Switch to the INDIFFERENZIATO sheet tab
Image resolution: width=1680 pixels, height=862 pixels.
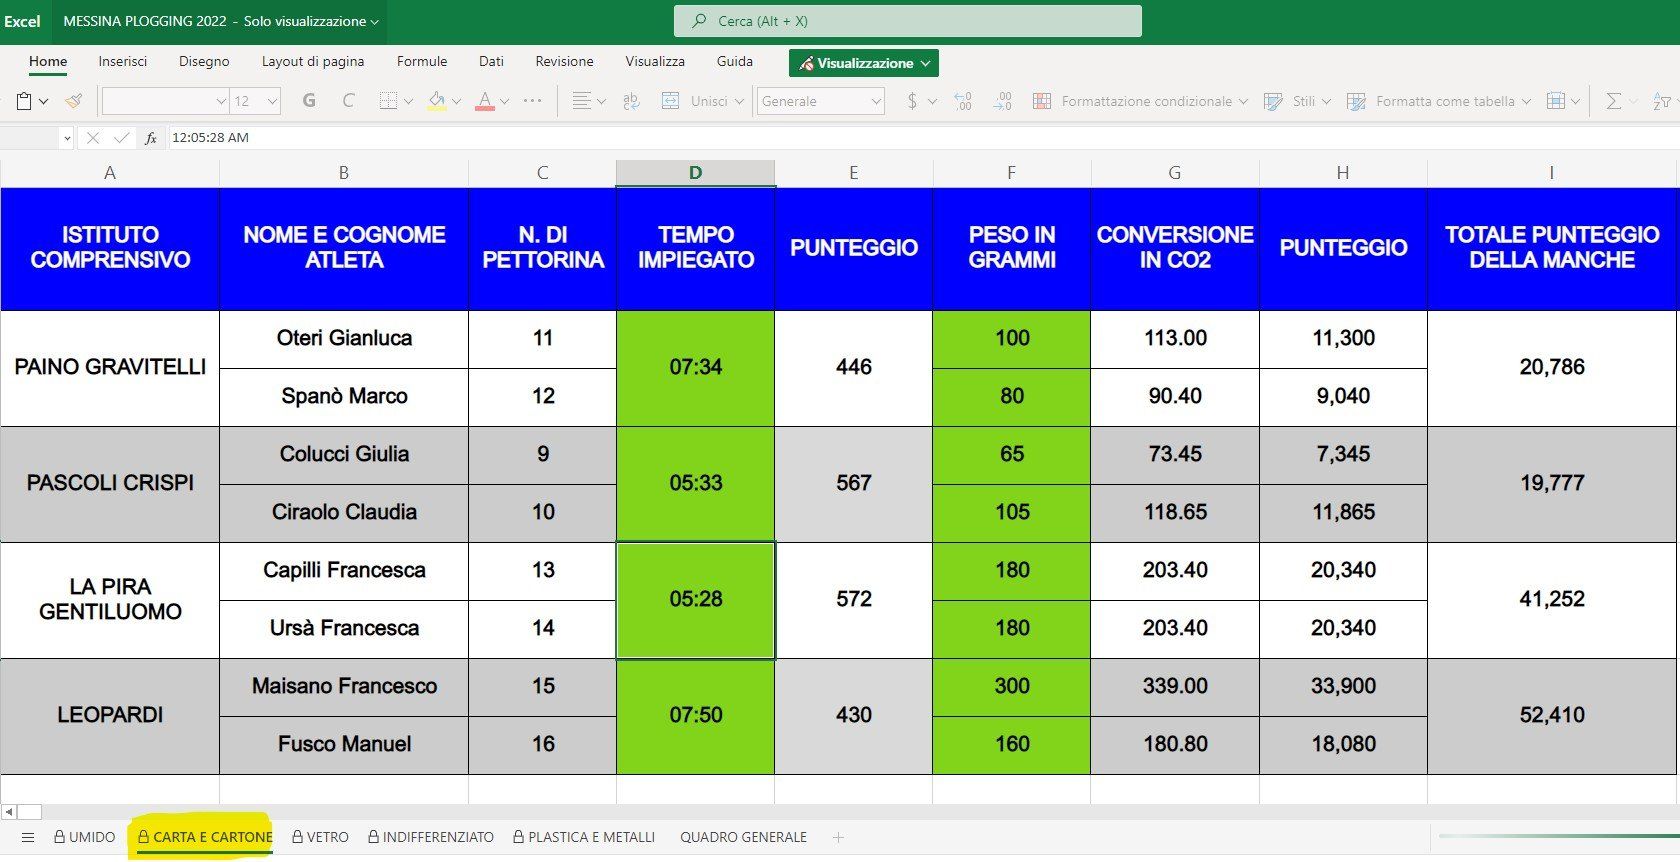coord(431,837)
